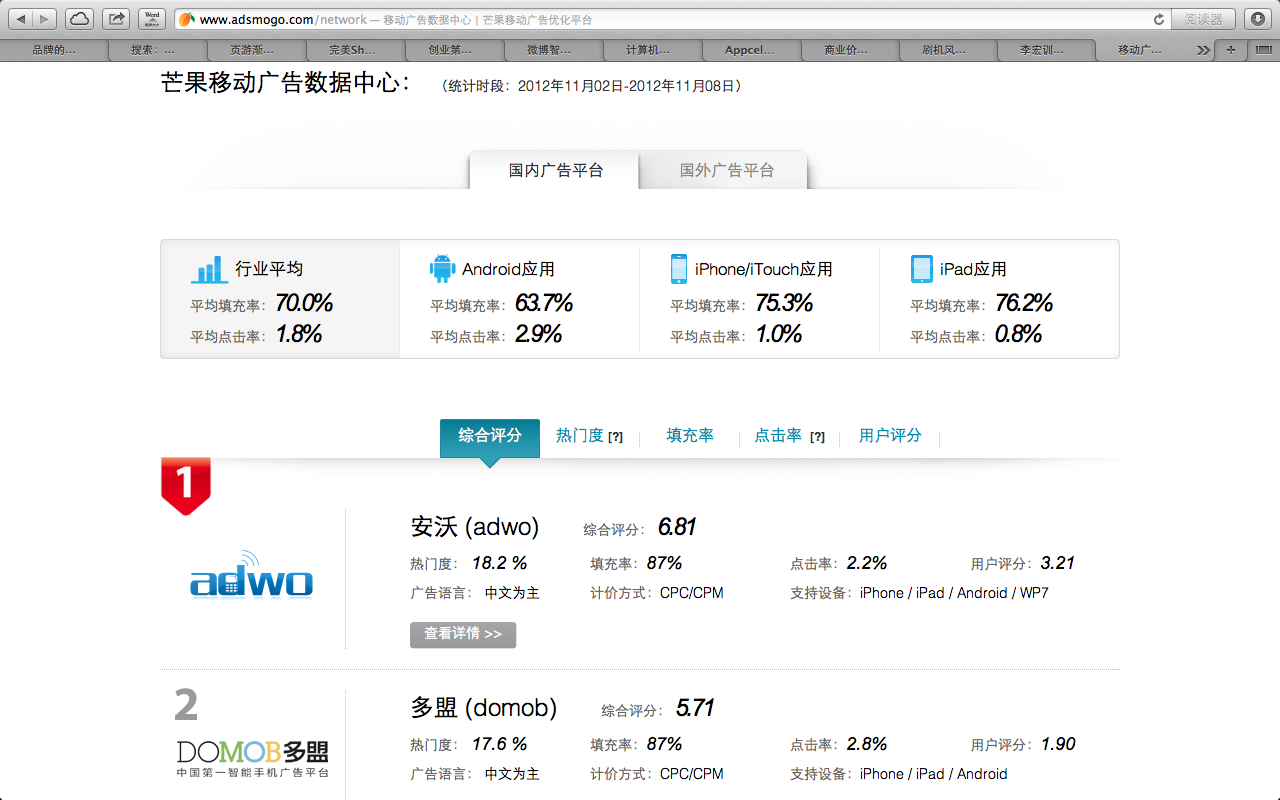
Task: Click the 统计时段 date range text
Action: 592,87
